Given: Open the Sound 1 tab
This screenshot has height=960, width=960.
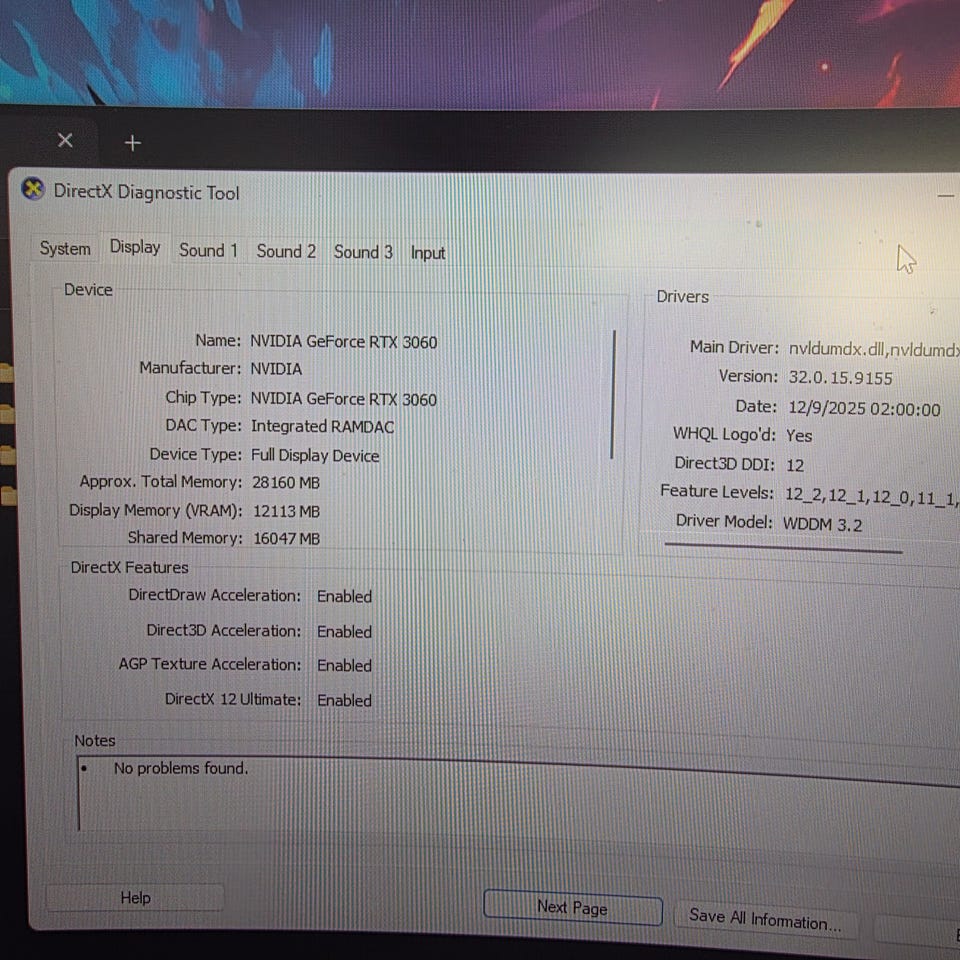Looking at the screenshot, I should (x=208, y=250).
